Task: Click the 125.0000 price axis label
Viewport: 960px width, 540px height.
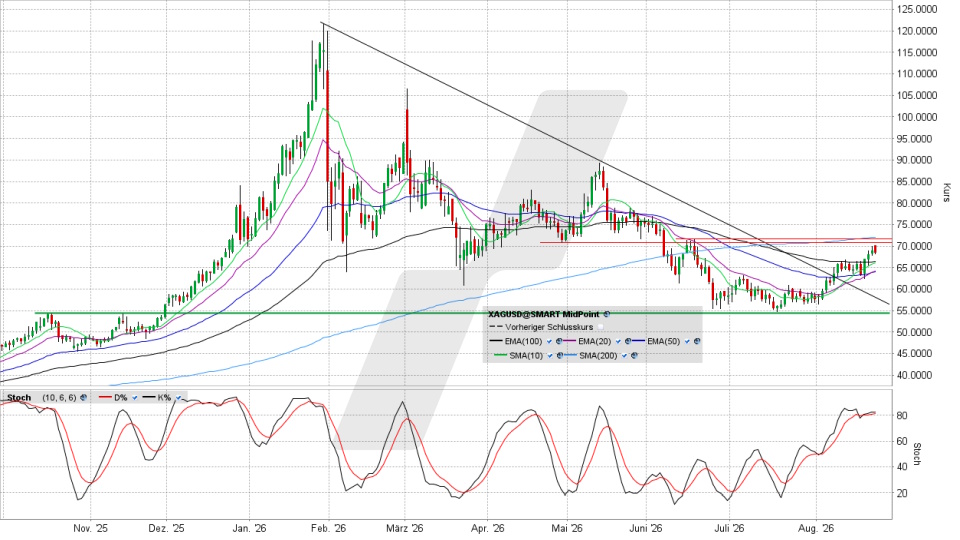Action: point(919,9)
